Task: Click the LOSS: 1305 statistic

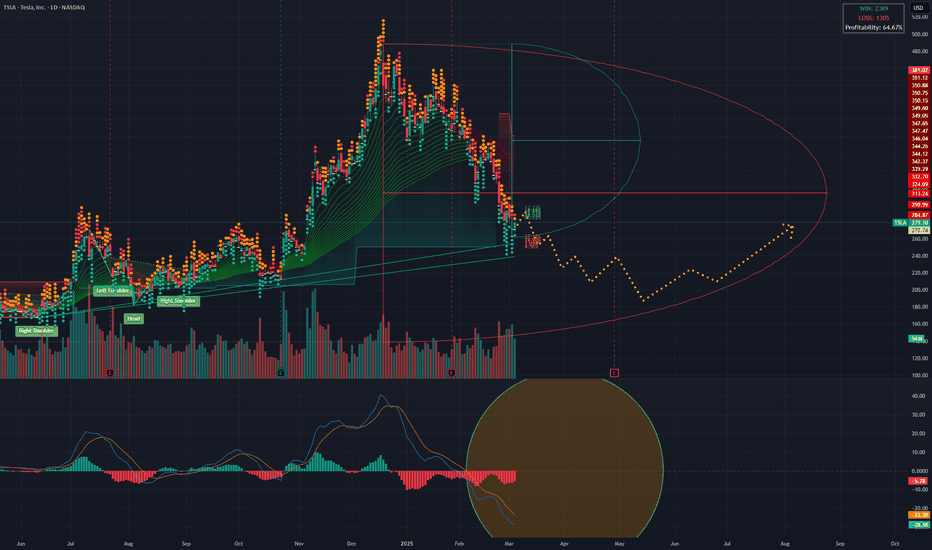Action: click(x=874, y=18)
